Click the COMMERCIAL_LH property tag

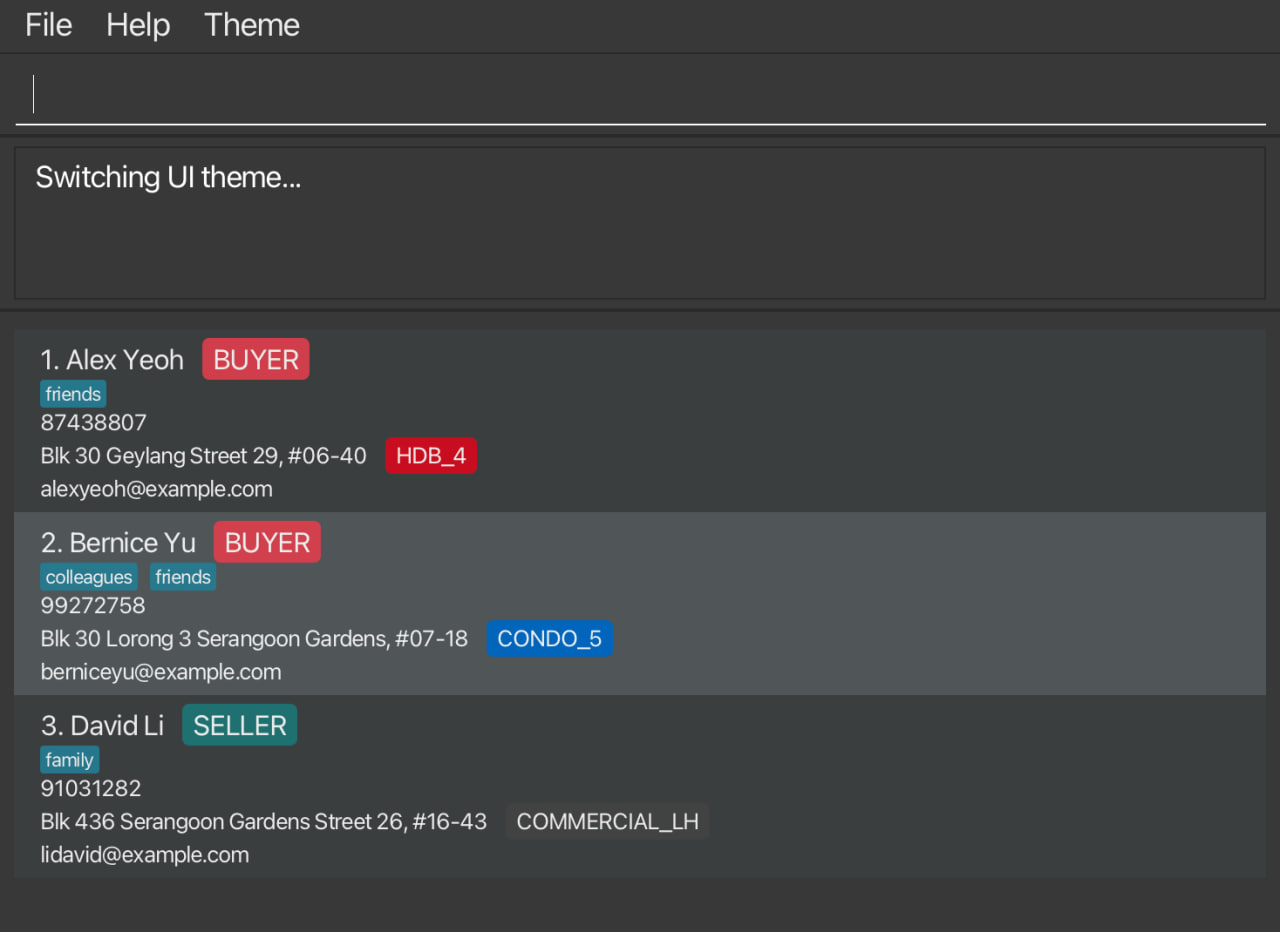[x=607, y=822]
